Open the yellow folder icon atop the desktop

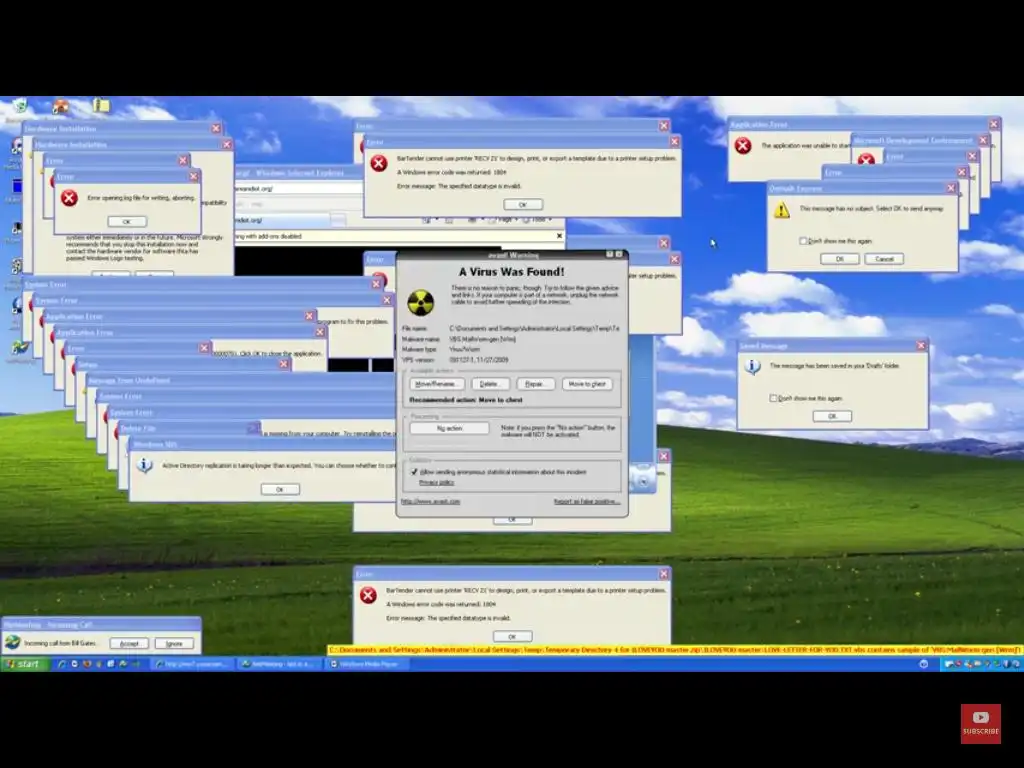pos(101,105)
